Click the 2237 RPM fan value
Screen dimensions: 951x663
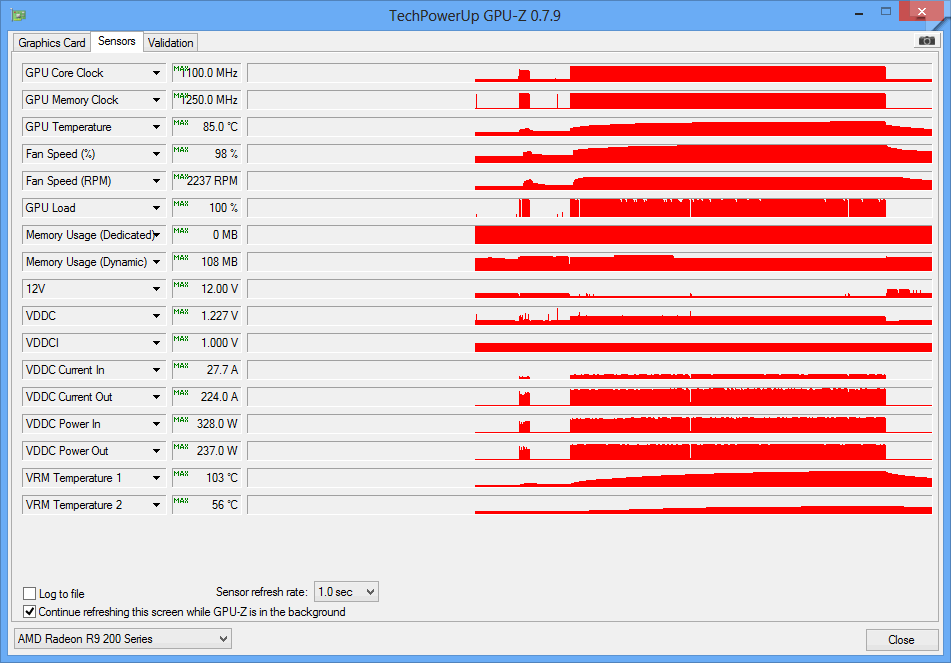tap(207, 181)
